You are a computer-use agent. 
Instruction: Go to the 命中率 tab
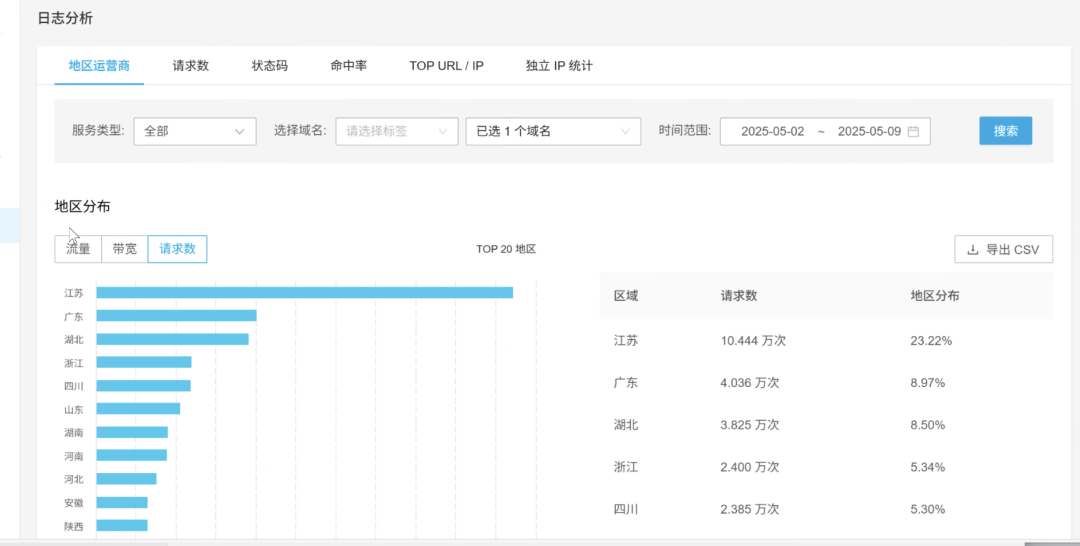pos(349,66)
